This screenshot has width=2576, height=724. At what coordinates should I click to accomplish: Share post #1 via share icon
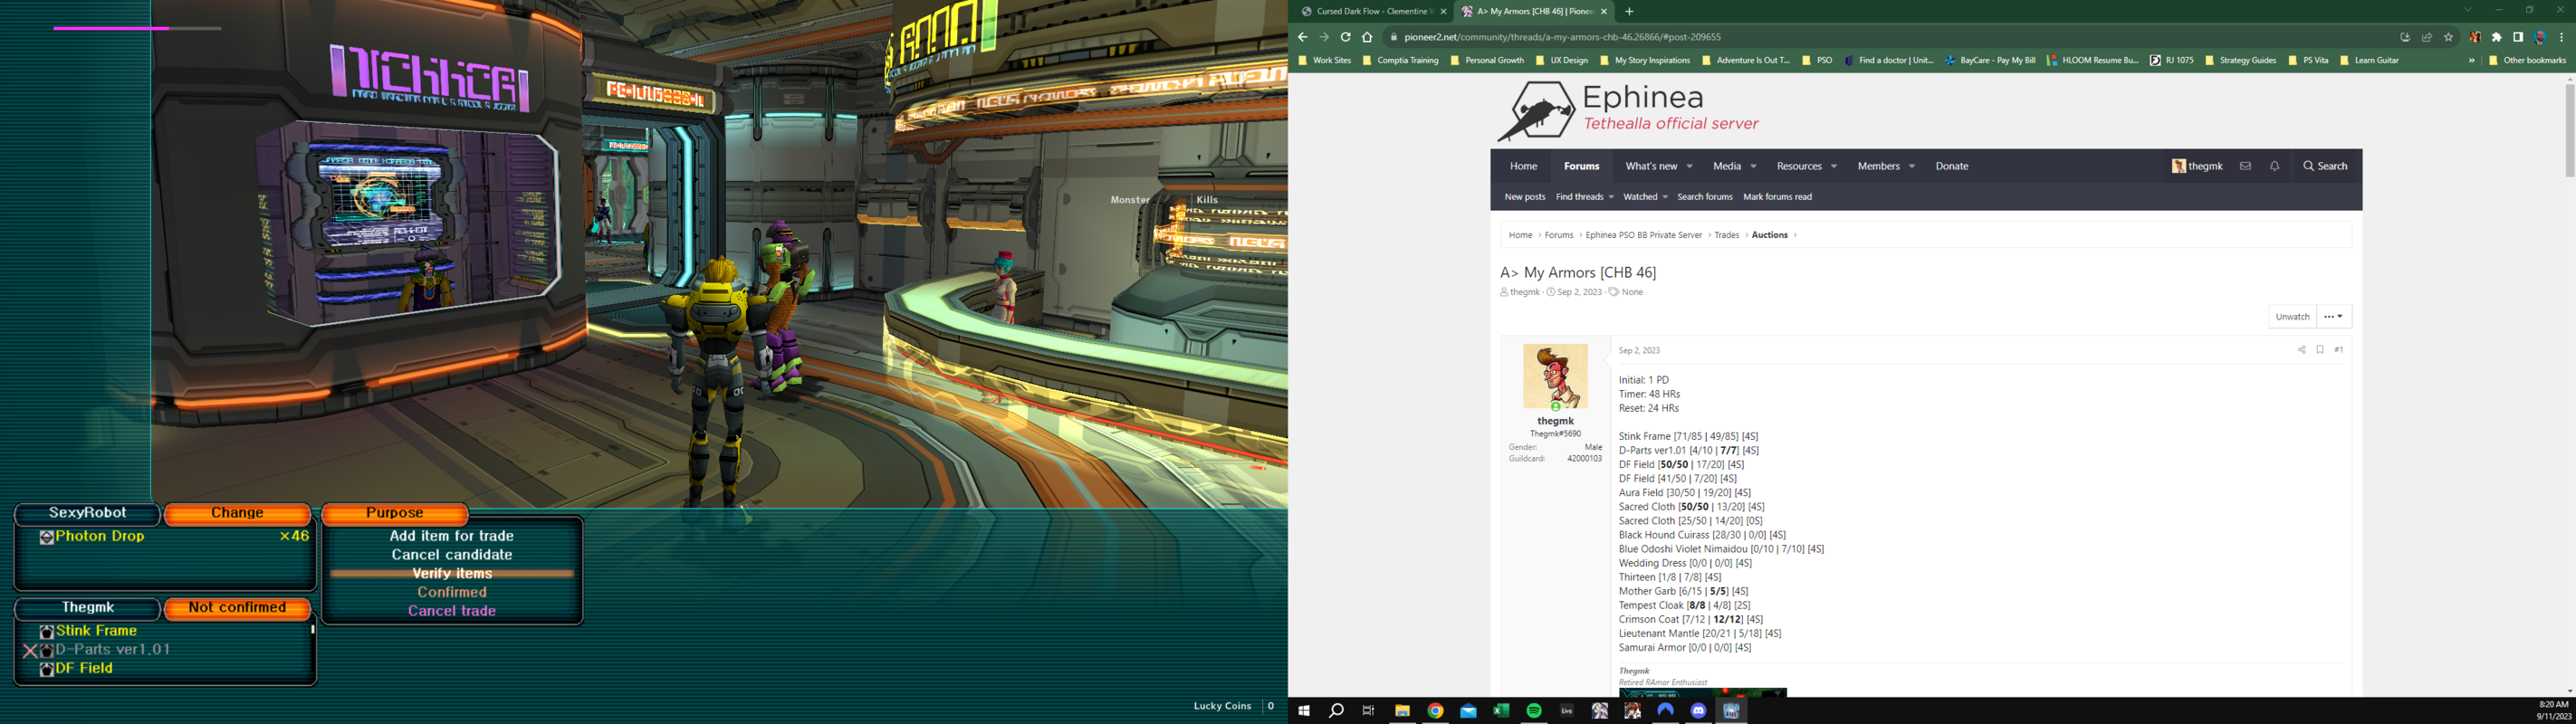[2301, 350]
